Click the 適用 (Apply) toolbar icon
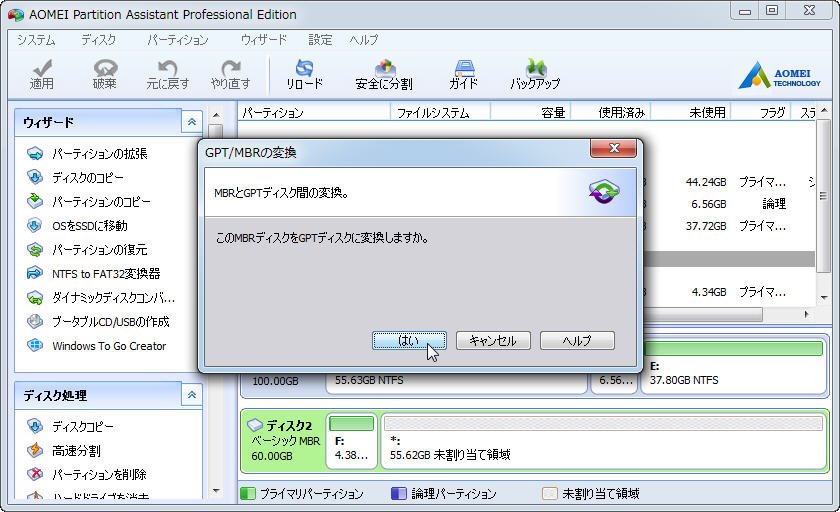The height and width of the screenshot is (512, 840). coord(42,68)
